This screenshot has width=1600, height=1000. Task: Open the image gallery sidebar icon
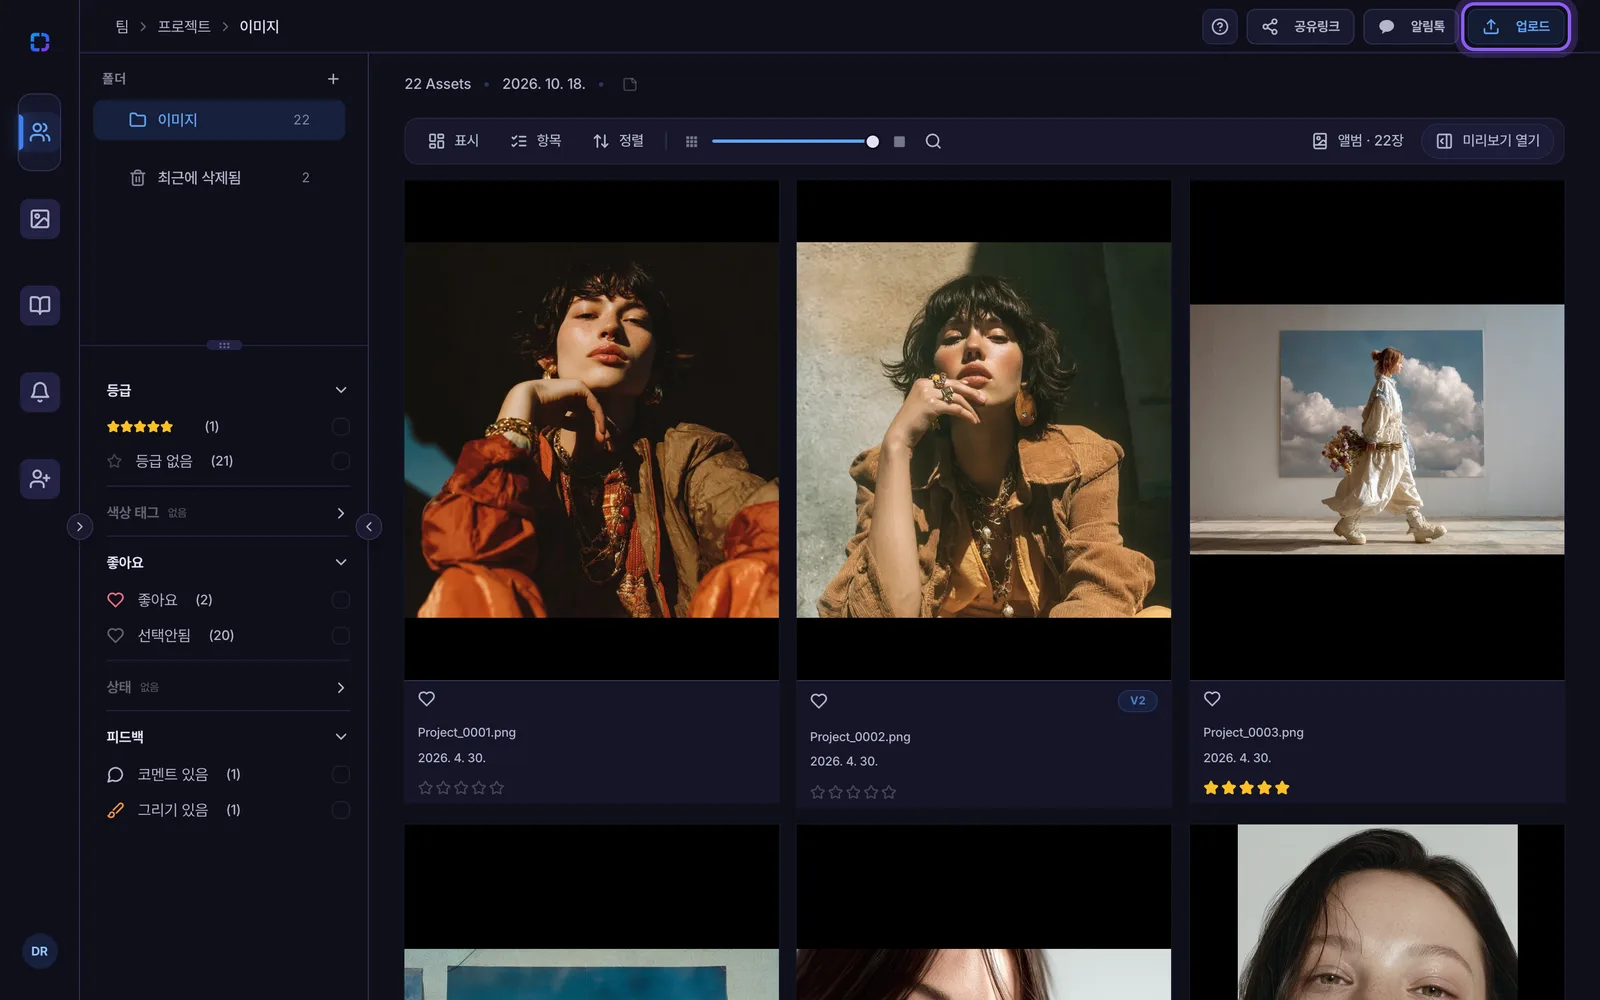(x=40, y=219)
